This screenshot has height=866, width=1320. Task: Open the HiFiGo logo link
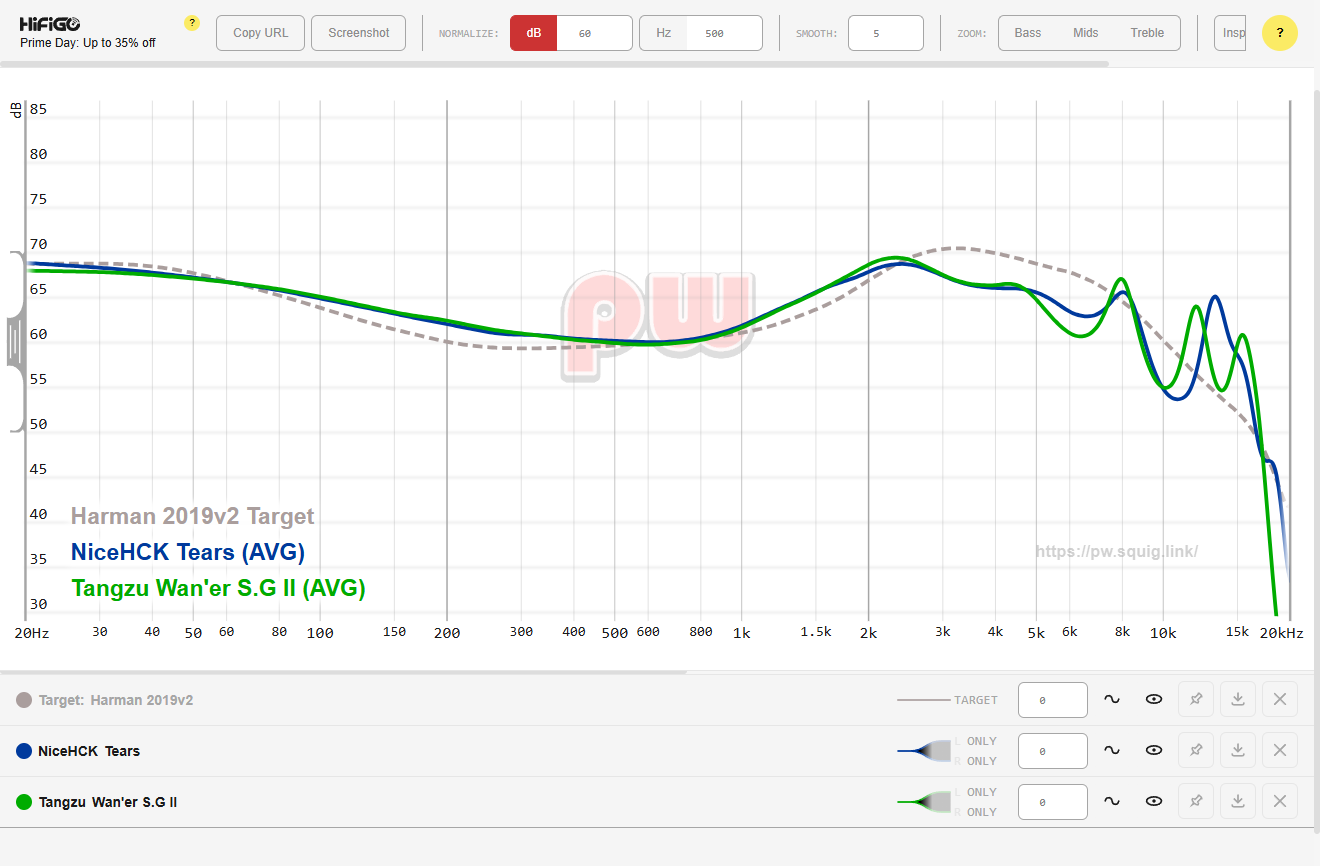[50, 23]
